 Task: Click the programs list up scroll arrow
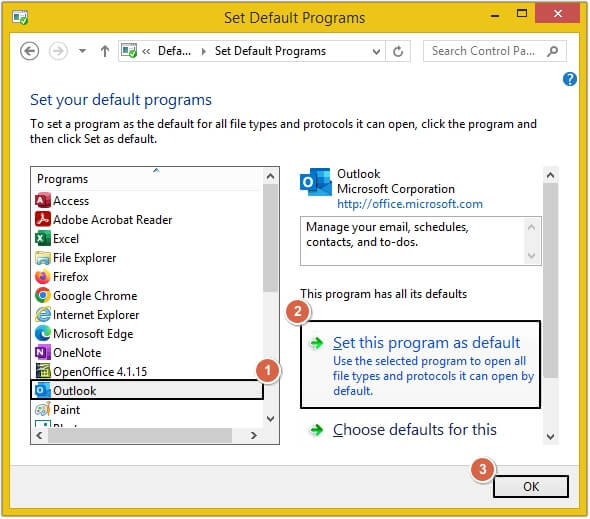pyautogui.click(x=270, y=176)
